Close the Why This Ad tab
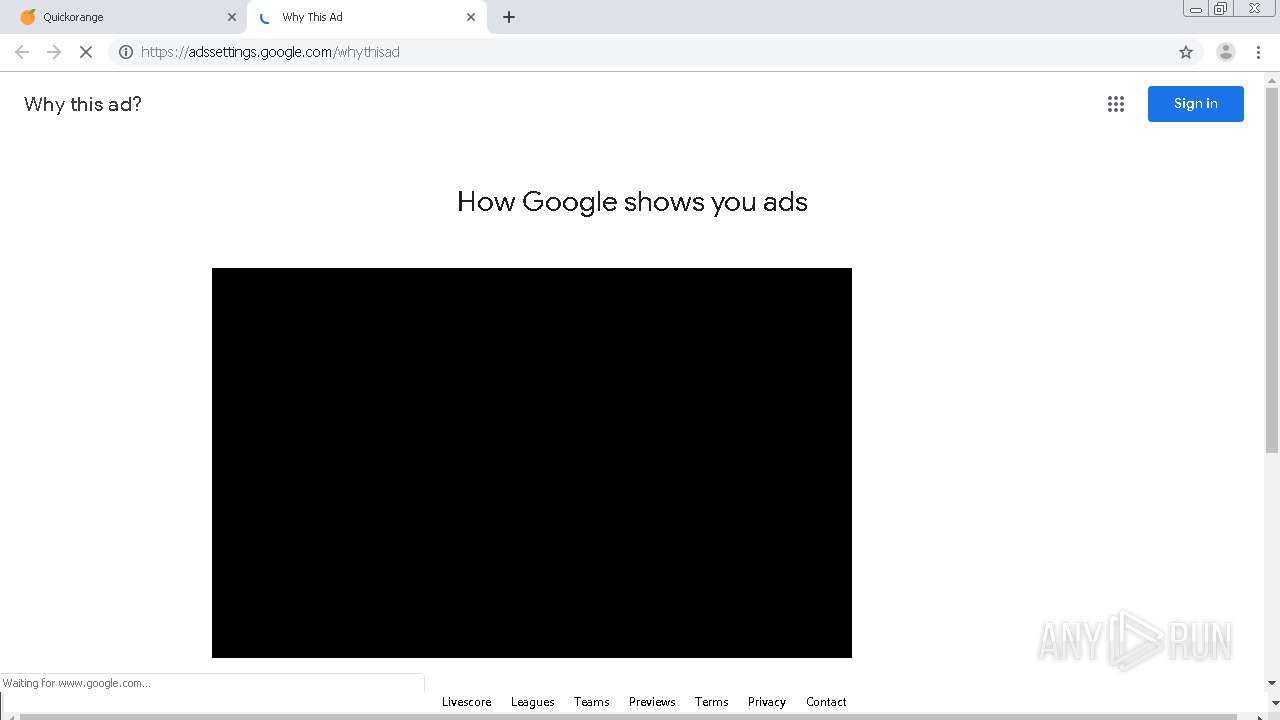The height and width of the screenshot is (720, 1280). tap(471, 17)
